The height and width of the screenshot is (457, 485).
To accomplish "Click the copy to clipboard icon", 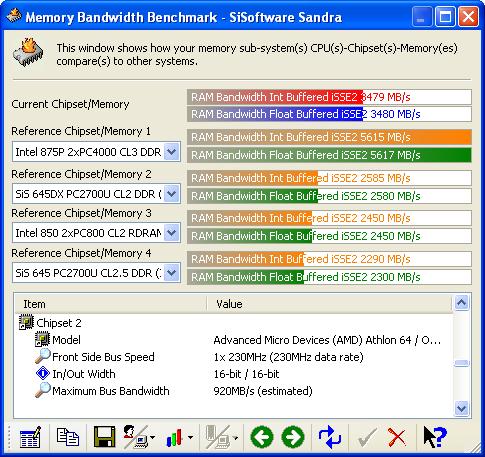I will click(68, 437).
